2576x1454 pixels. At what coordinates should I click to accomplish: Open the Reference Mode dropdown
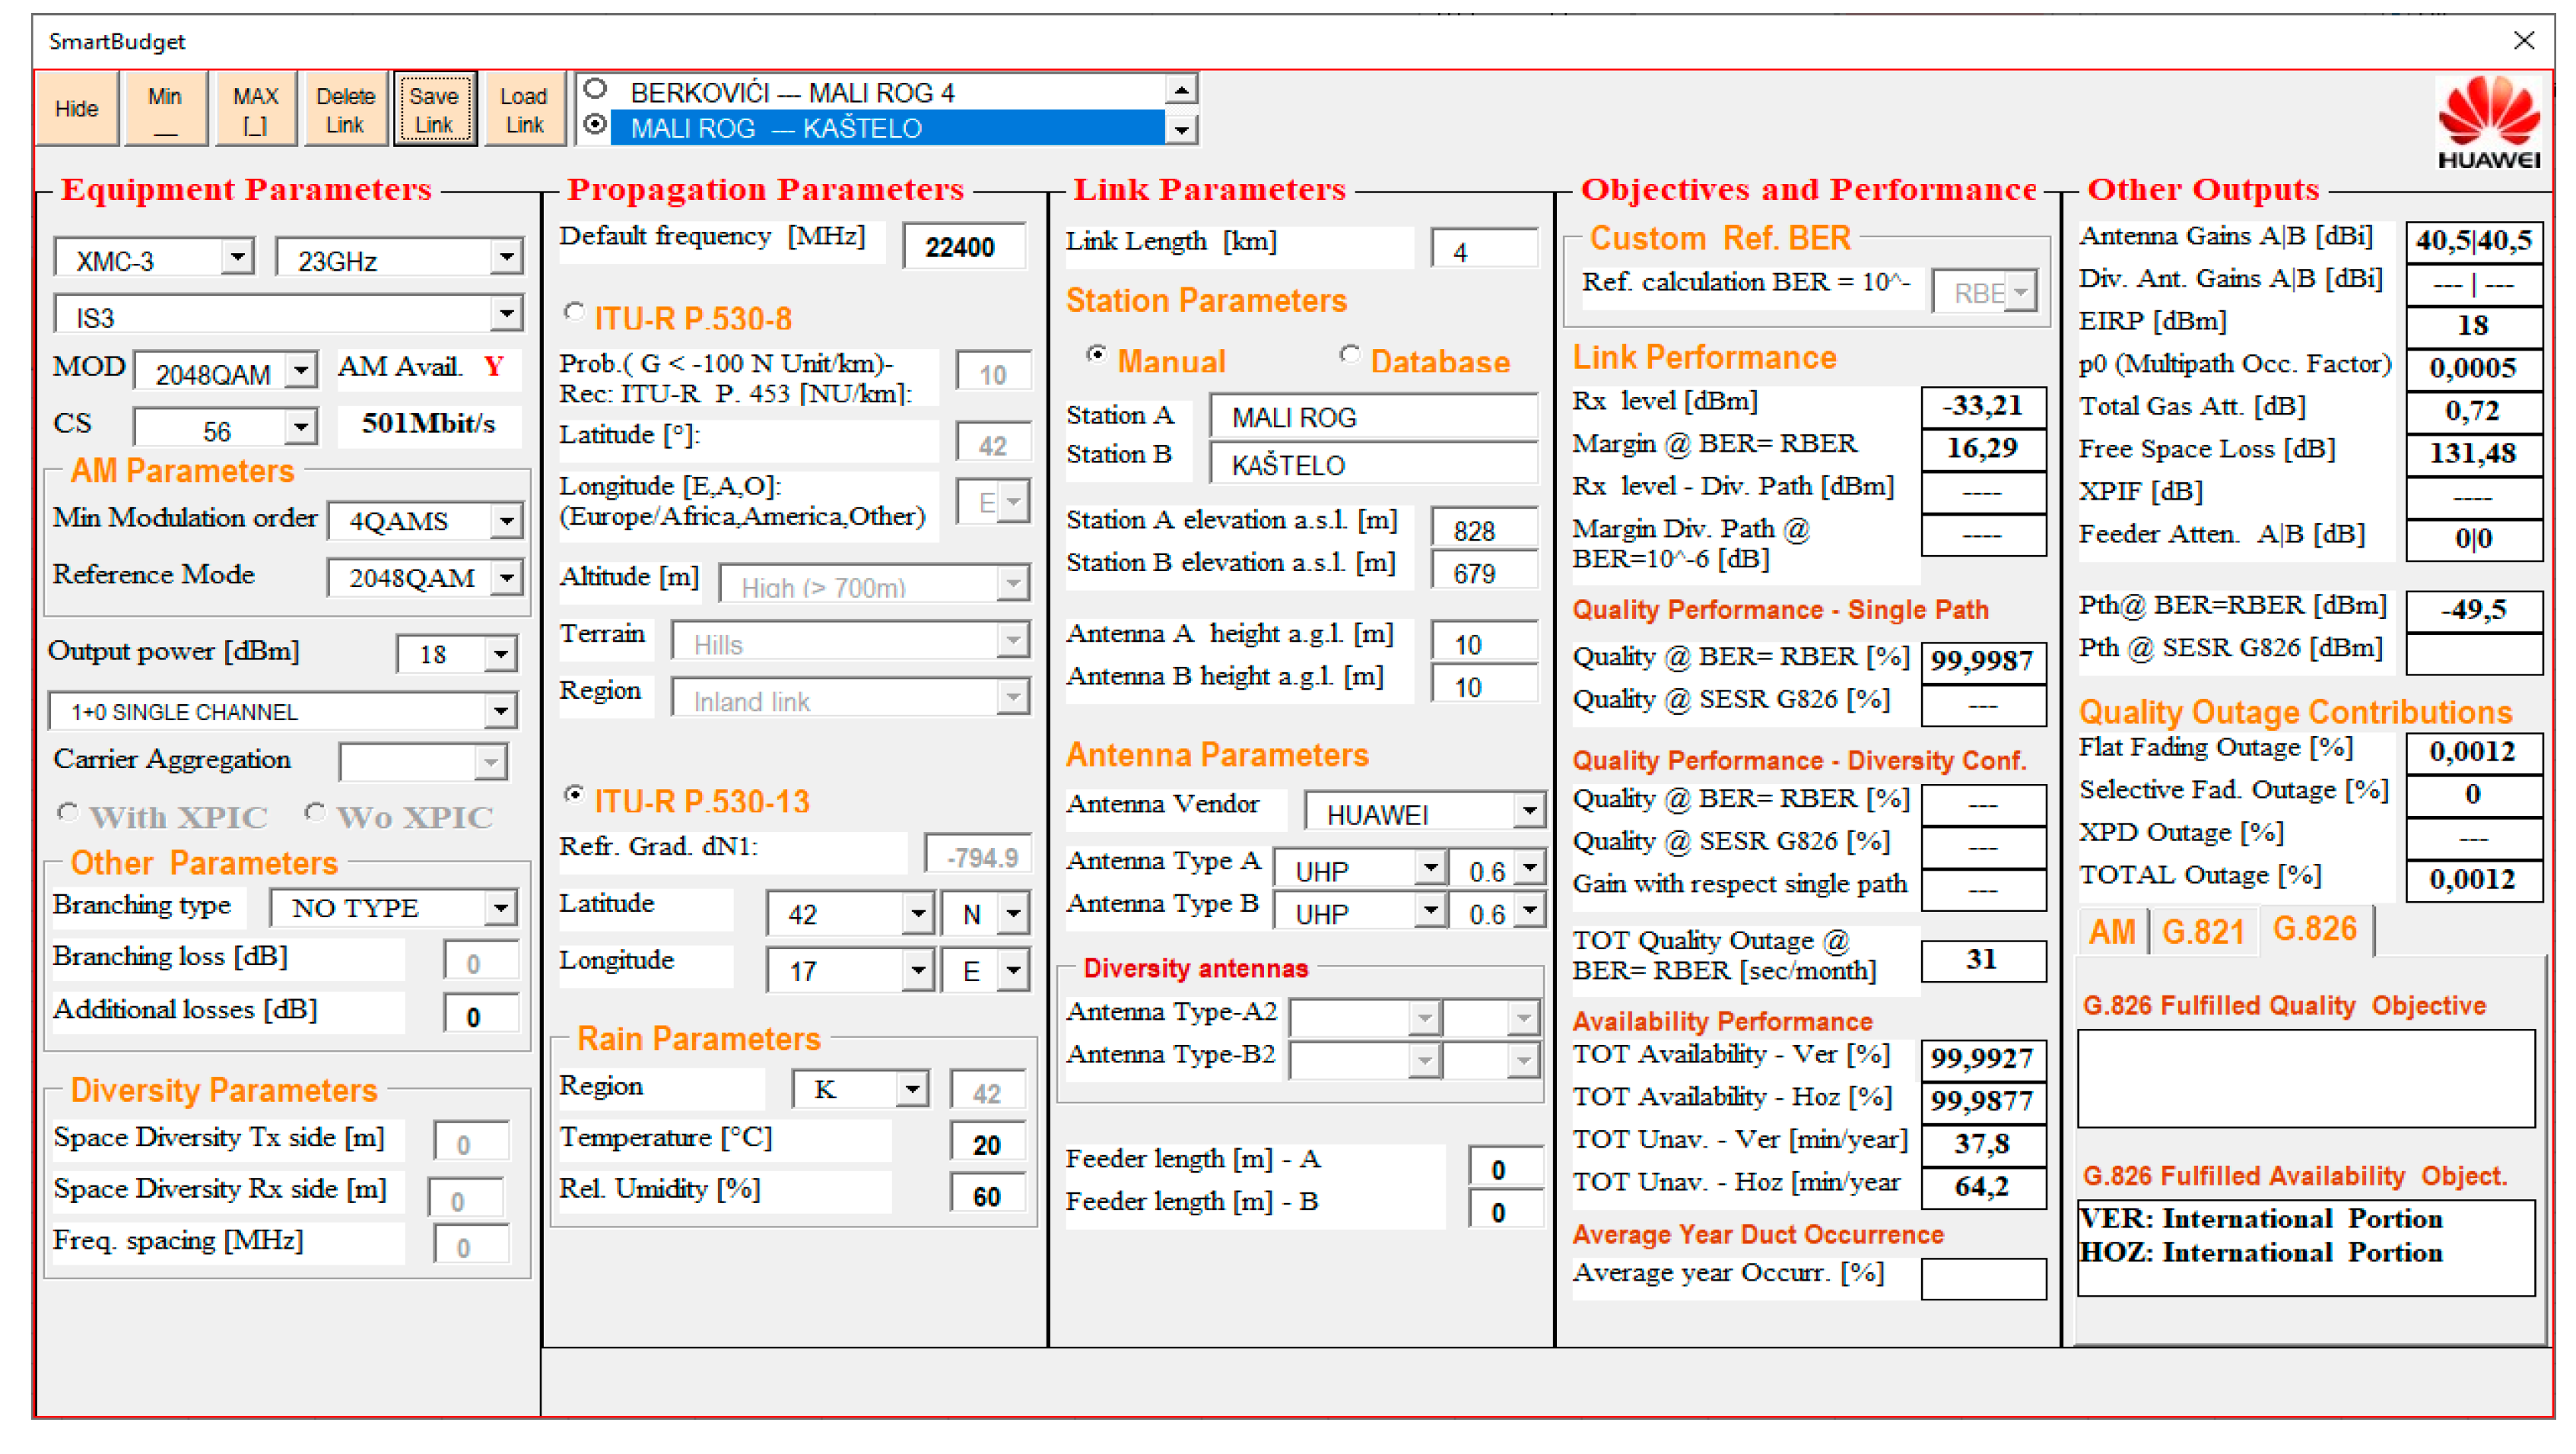(x=507, y=578)
